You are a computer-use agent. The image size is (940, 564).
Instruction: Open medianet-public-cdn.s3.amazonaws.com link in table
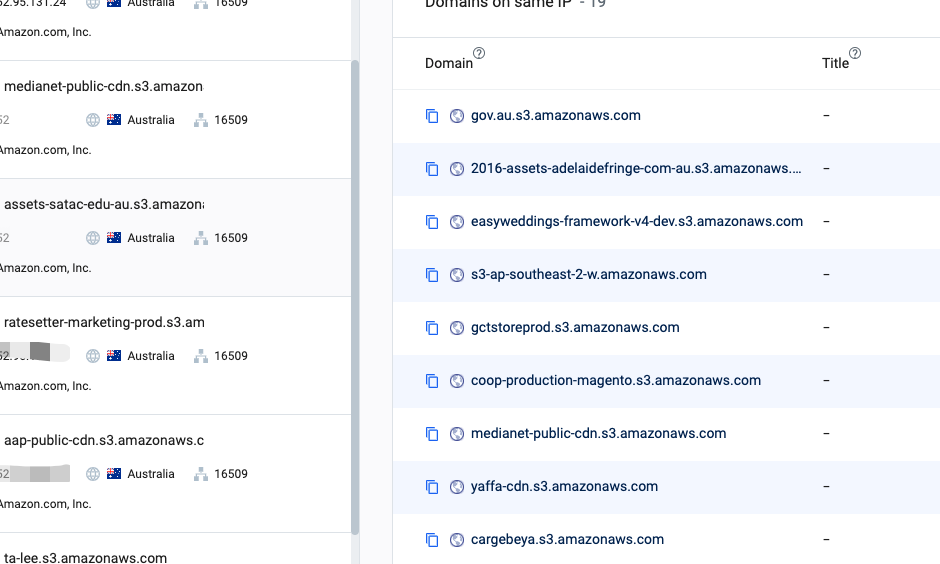[598, 433]
